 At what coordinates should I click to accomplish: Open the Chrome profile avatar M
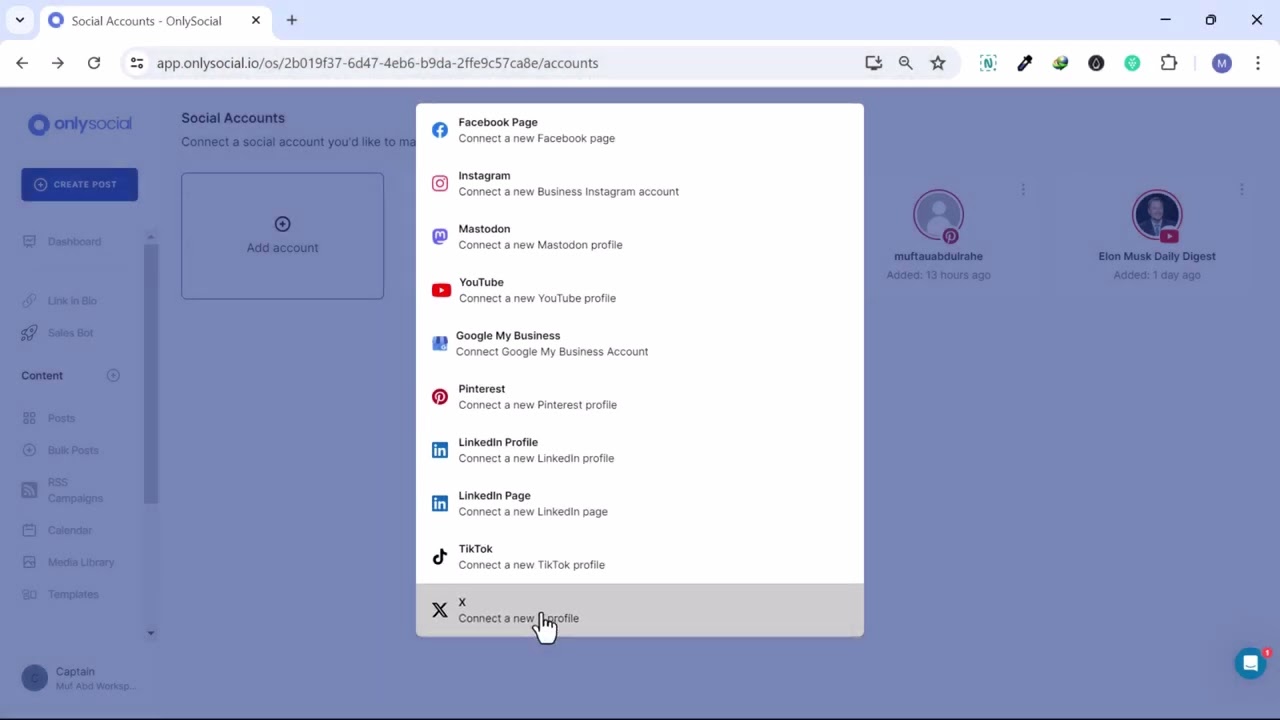click(1221, 63)
